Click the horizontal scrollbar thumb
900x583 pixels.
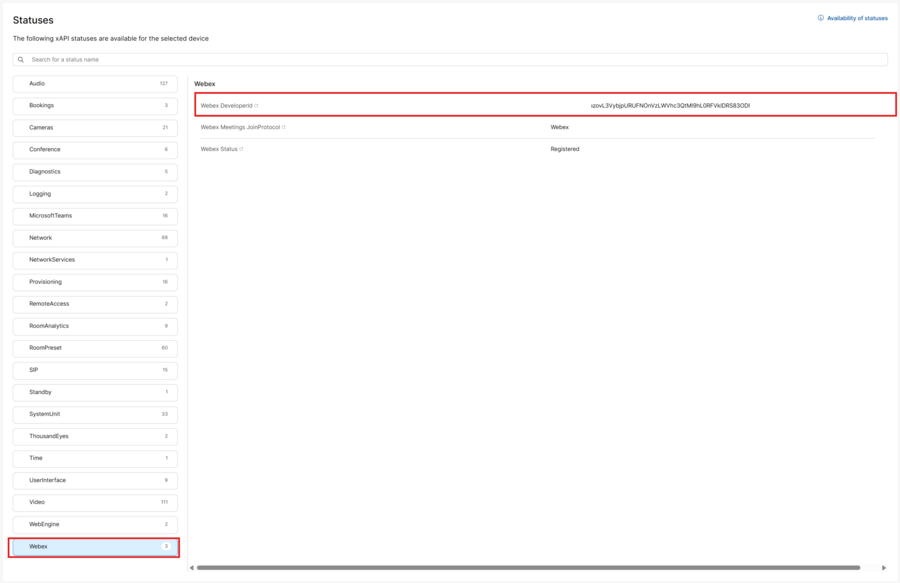pos(528,568)
